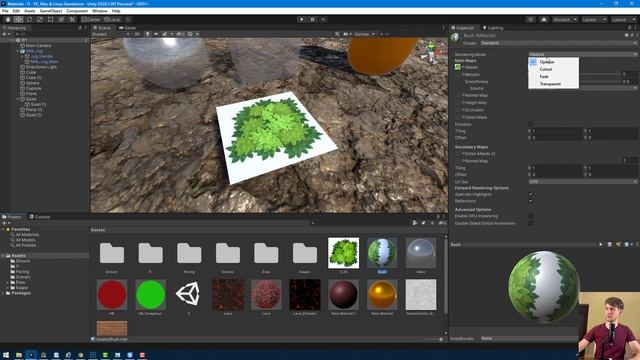The height and width of the screenshot is (360, 640).
Task: Select the combined Transform tool
Action: tap(61, 19)
